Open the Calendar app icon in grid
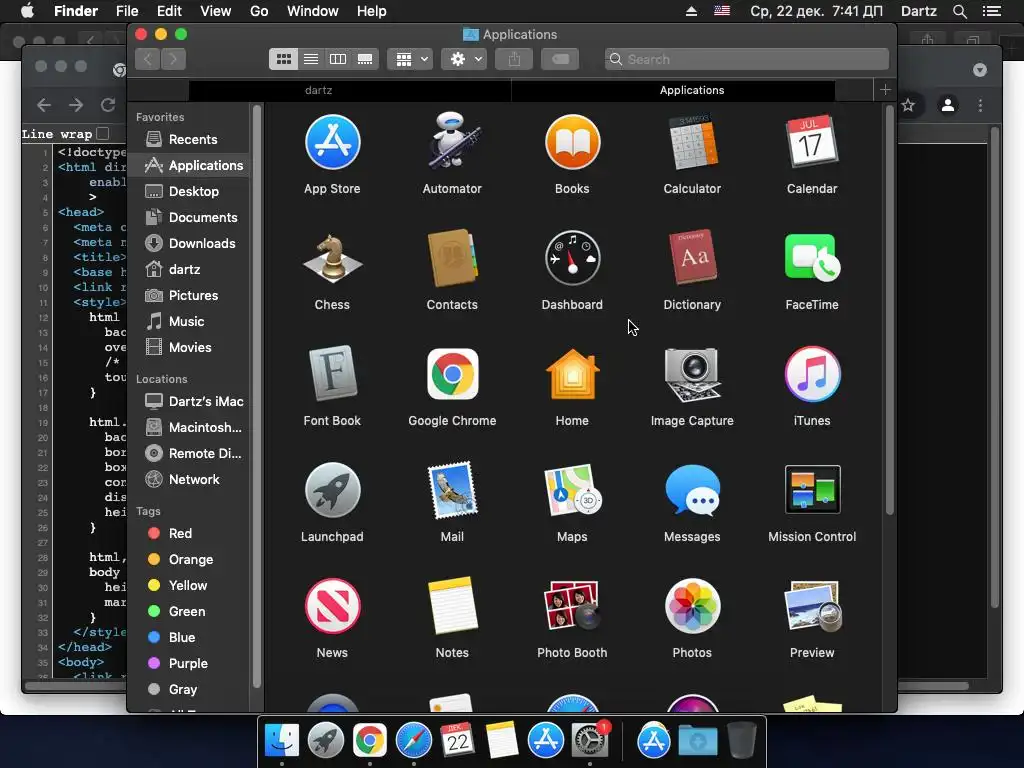 (812, 142)
